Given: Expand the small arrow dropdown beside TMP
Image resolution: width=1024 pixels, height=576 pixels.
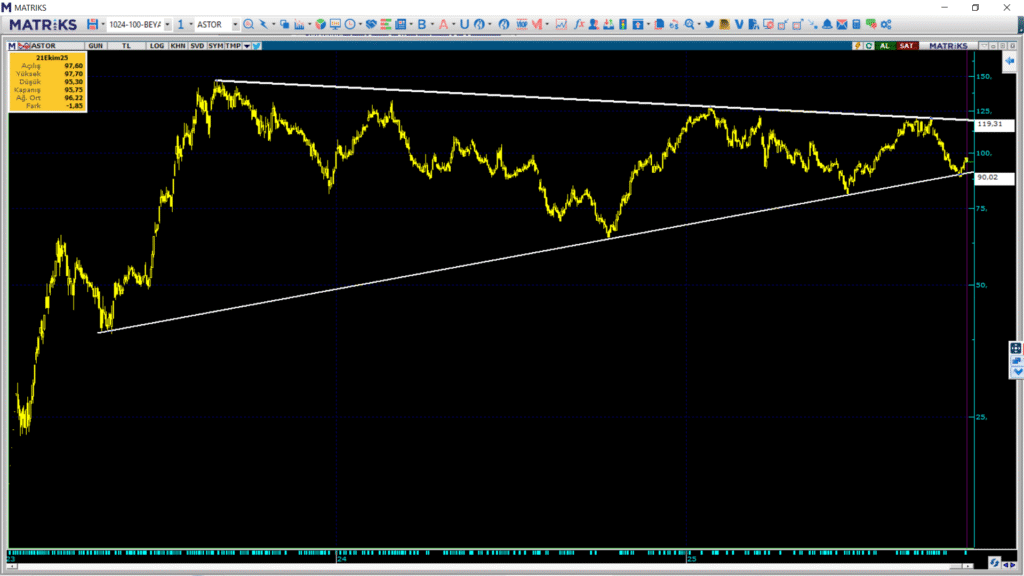Looking at the screenshot, I should (246, 45).
